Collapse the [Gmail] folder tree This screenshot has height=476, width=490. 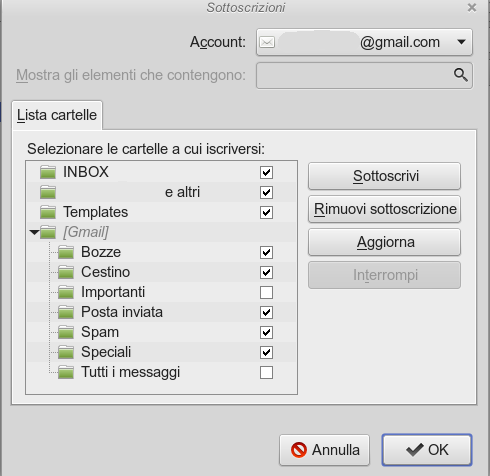[x=34, y=232]
